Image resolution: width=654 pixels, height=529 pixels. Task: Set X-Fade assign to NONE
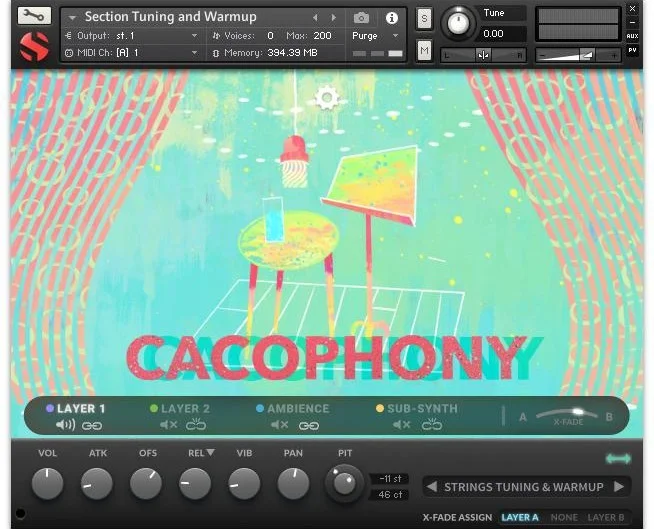[x=564, y=518]
